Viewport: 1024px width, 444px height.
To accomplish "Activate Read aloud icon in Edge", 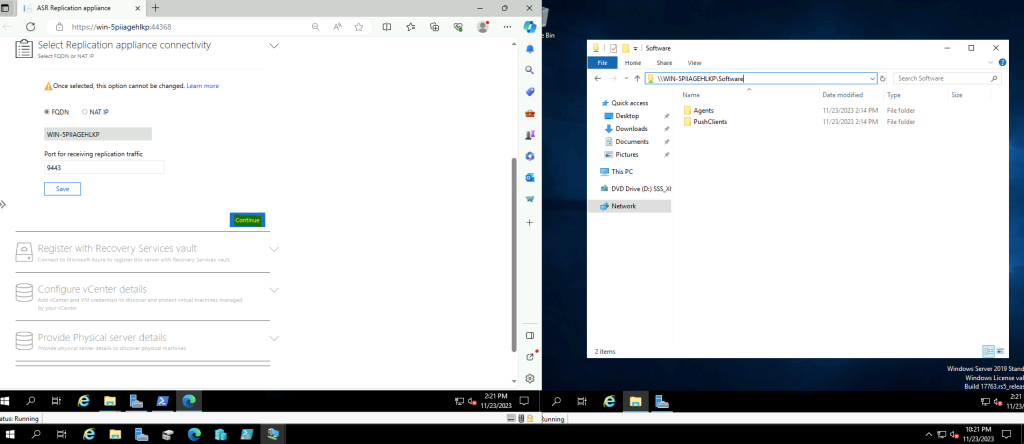I will click(337, 27).
